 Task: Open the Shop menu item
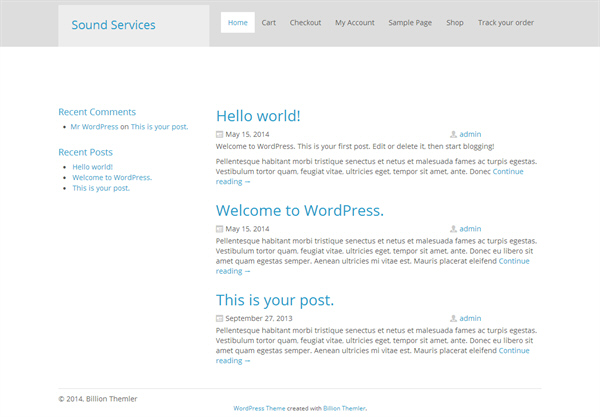point(455,23)
